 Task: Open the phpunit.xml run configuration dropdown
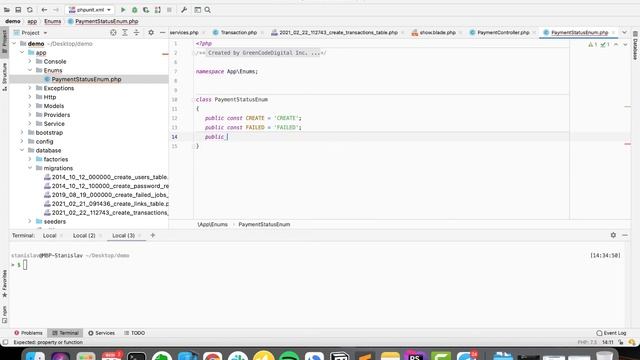click(90, 10)
